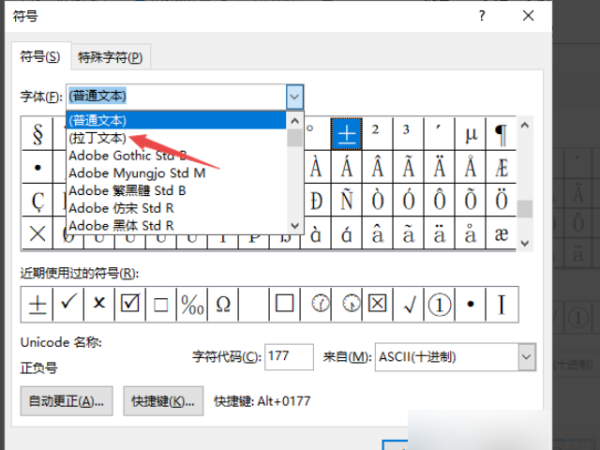The image size is (600, 450).
Task: Choose the bullet • symbol in grid
Action: point(37,167)
